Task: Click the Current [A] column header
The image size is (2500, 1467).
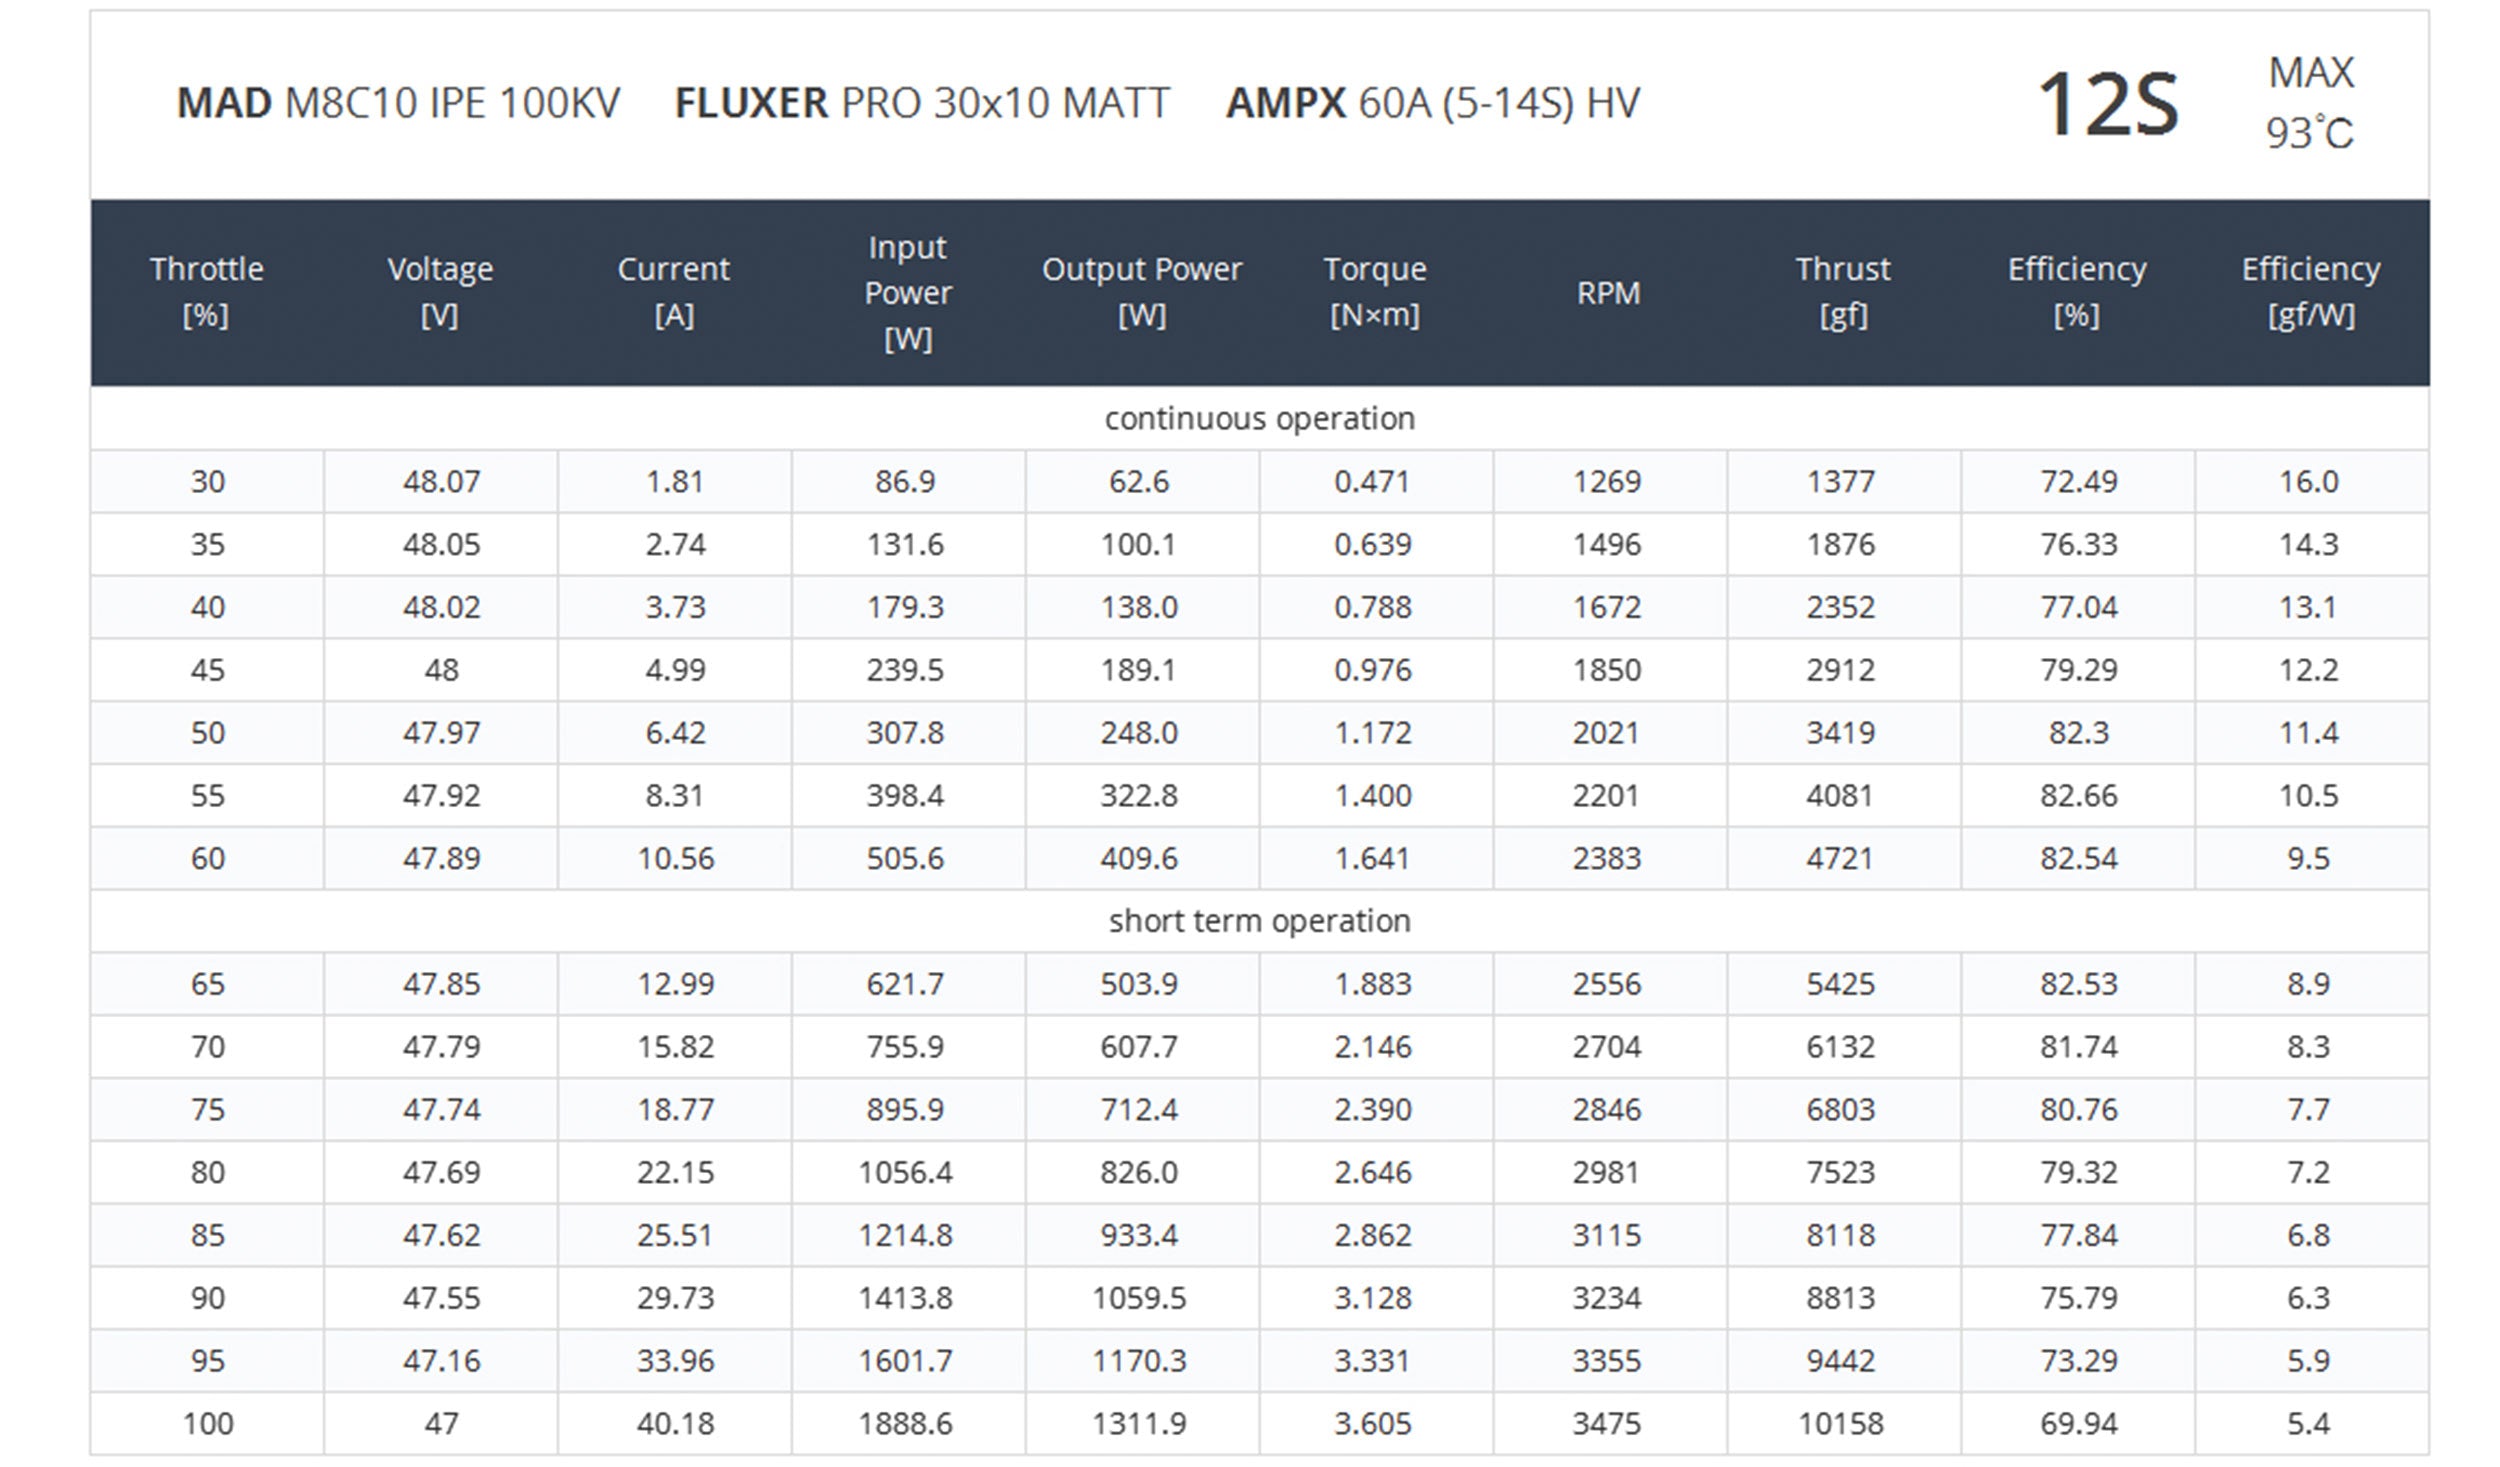Action: pos(674,292)
